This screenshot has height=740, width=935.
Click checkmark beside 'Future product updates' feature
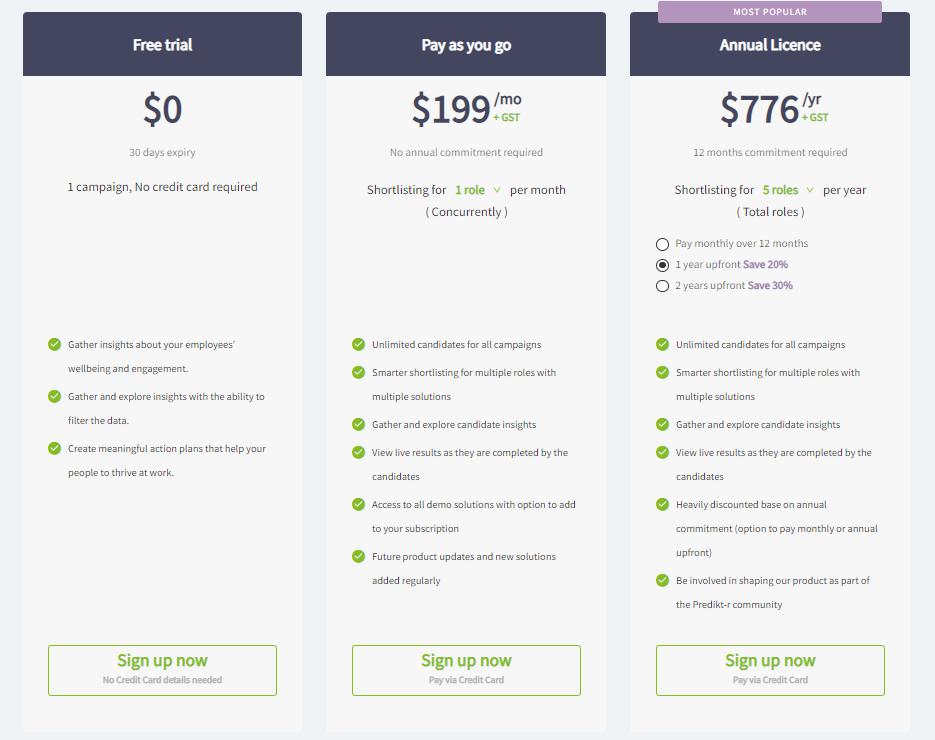click(x=359, y=557)
